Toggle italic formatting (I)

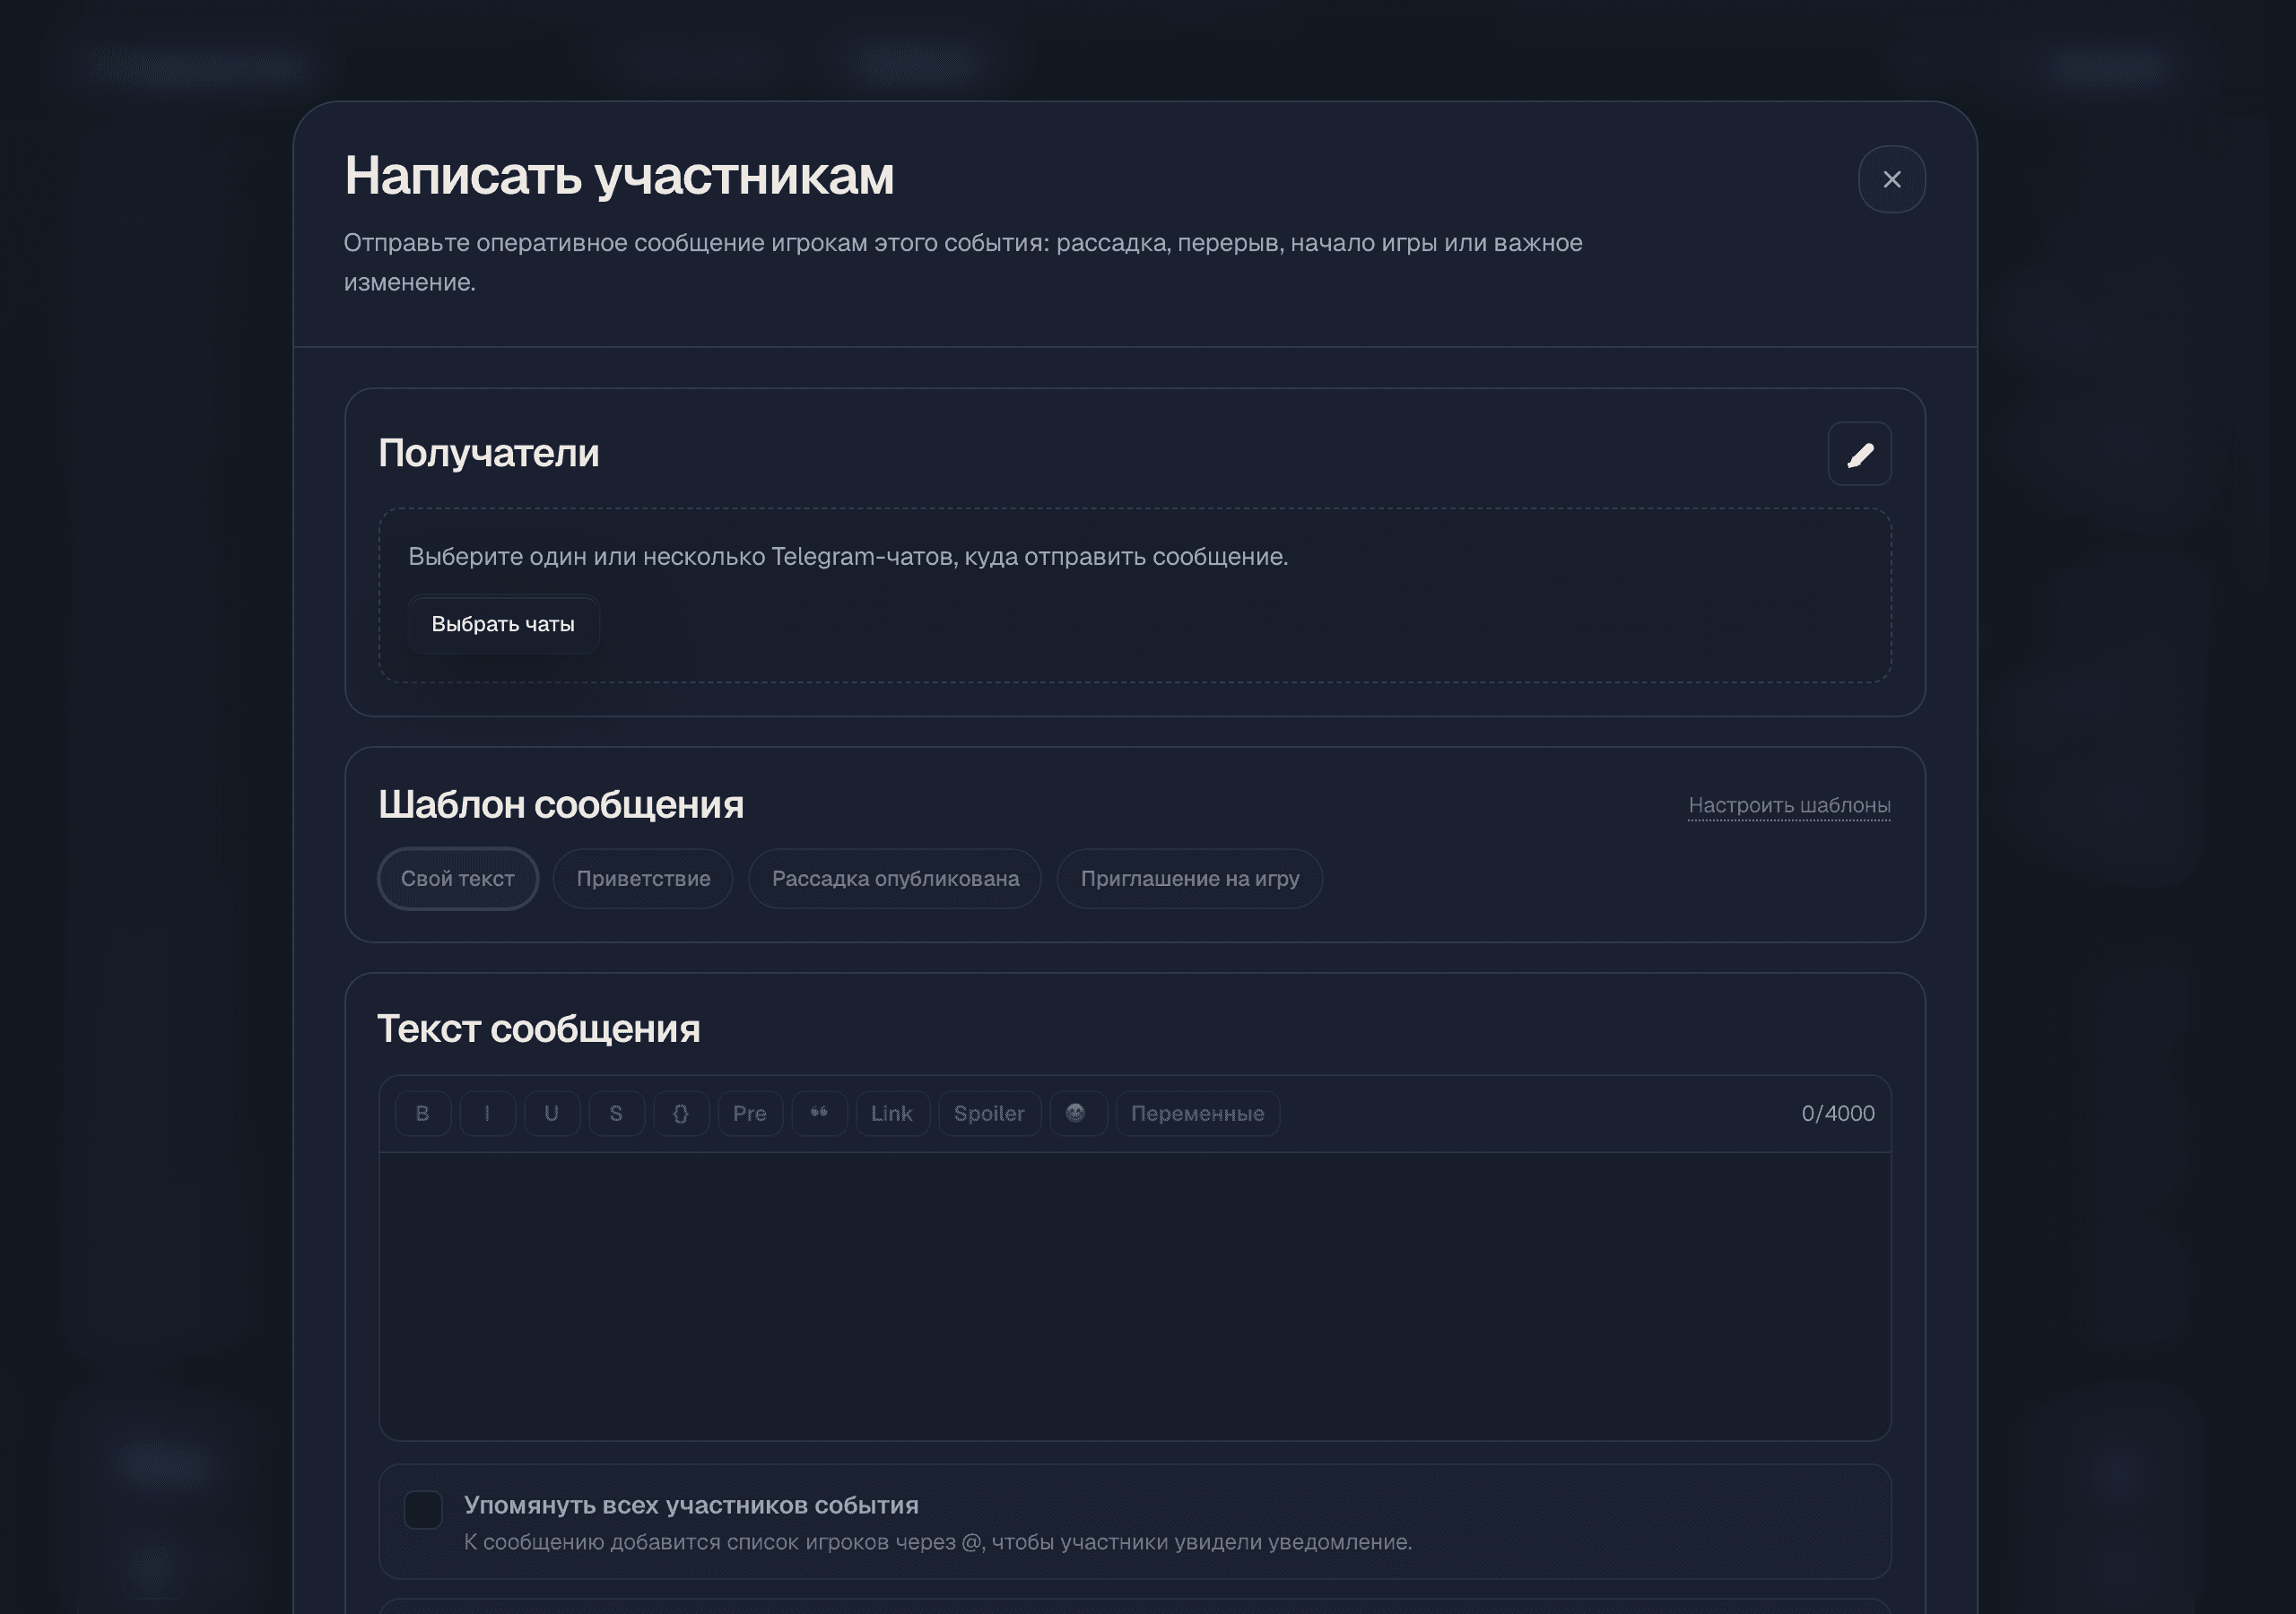click(487, 1113)
